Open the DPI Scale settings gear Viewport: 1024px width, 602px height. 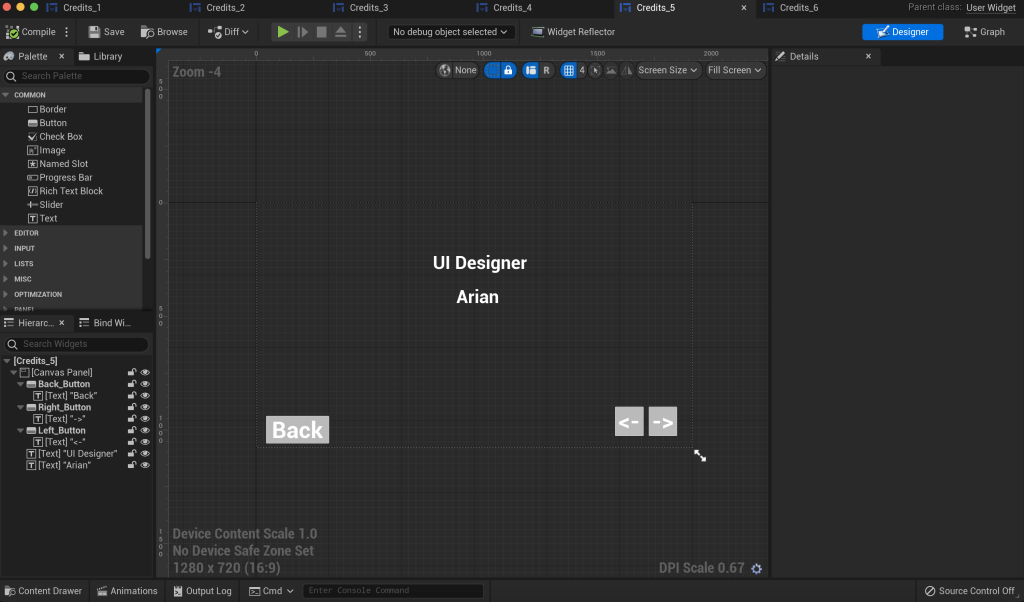click(756, 569)
